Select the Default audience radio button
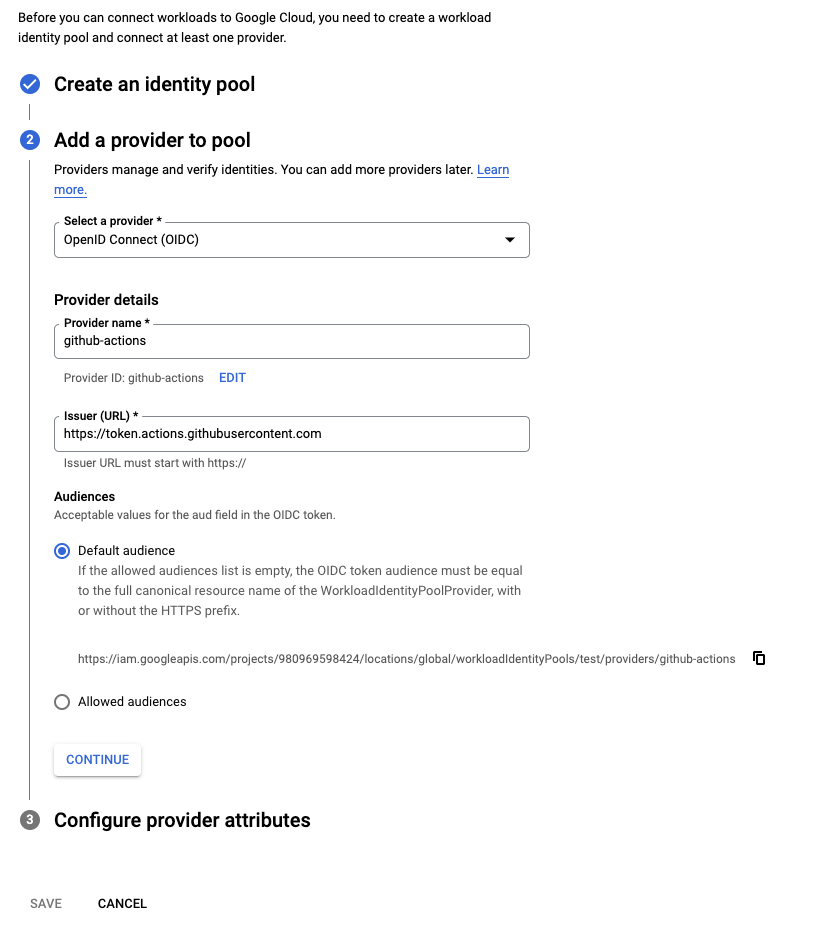This screenshot has width=819, height=926. [62, 551]
